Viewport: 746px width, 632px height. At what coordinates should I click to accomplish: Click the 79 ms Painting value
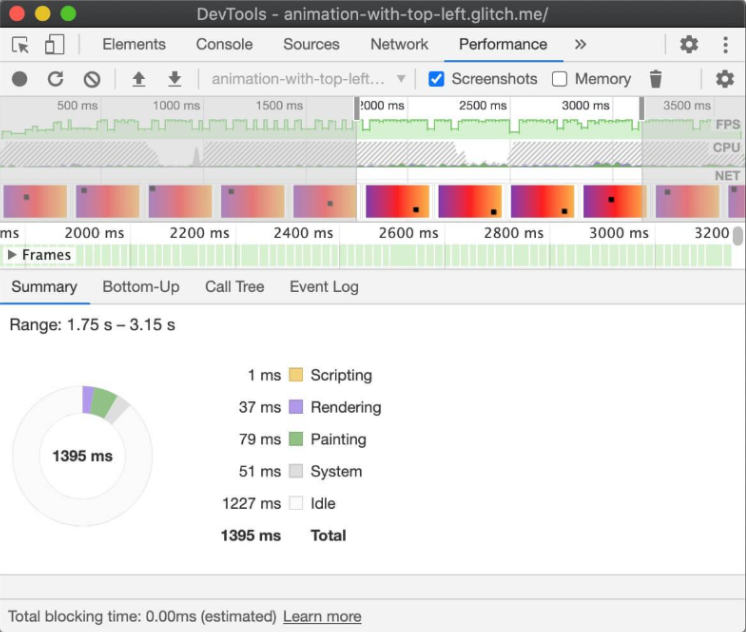(x=260, y=439)
